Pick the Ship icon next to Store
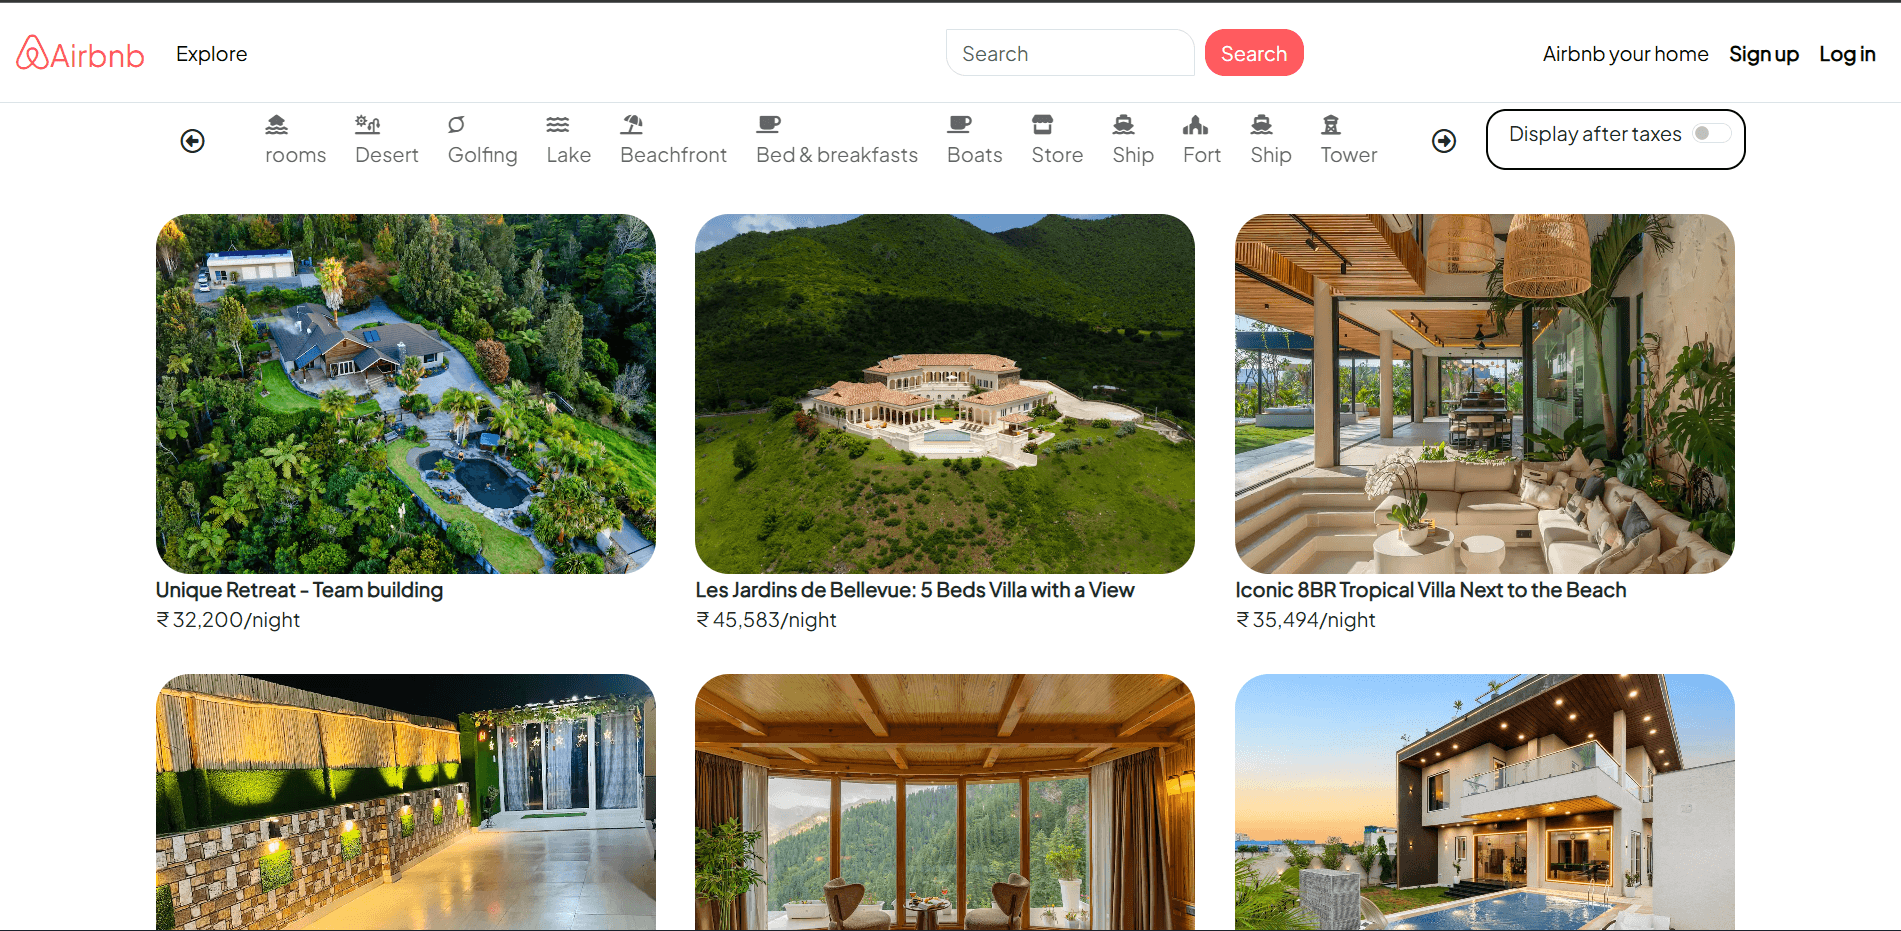Viewport: 1901px width, 931px height. point(1124,125)
